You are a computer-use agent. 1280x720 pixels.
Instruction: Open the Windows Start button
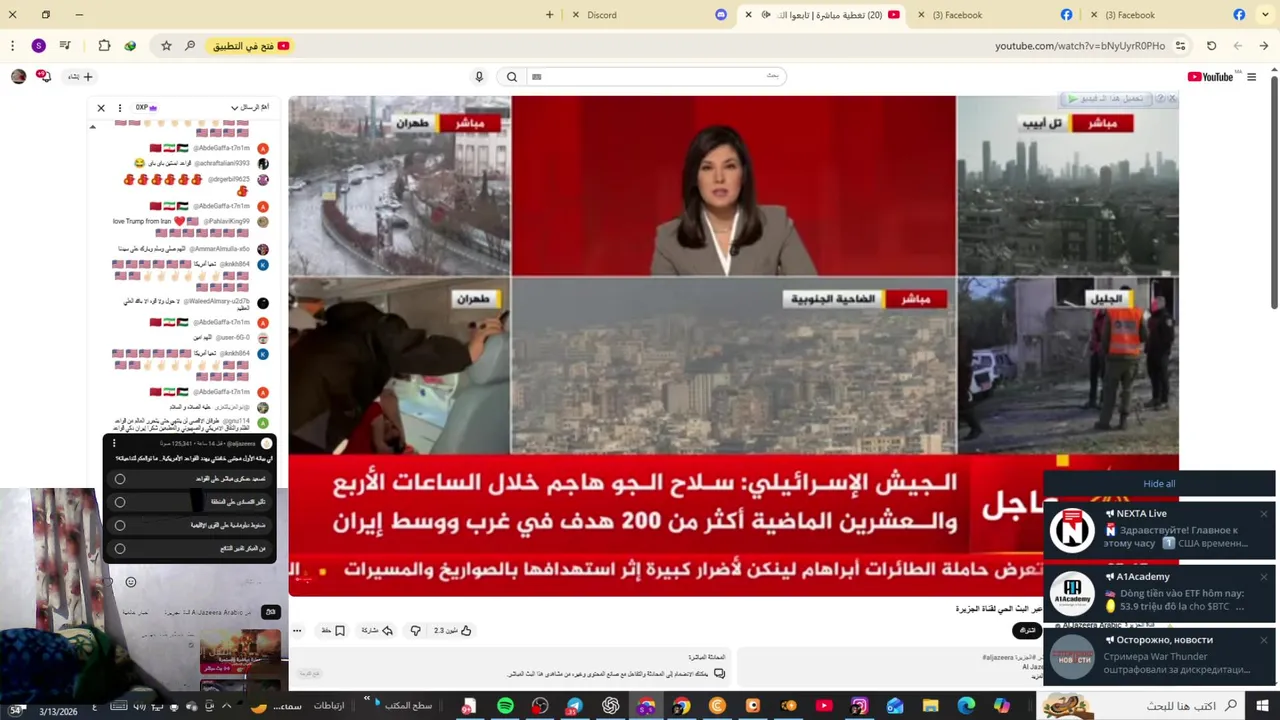point(1262,706)
